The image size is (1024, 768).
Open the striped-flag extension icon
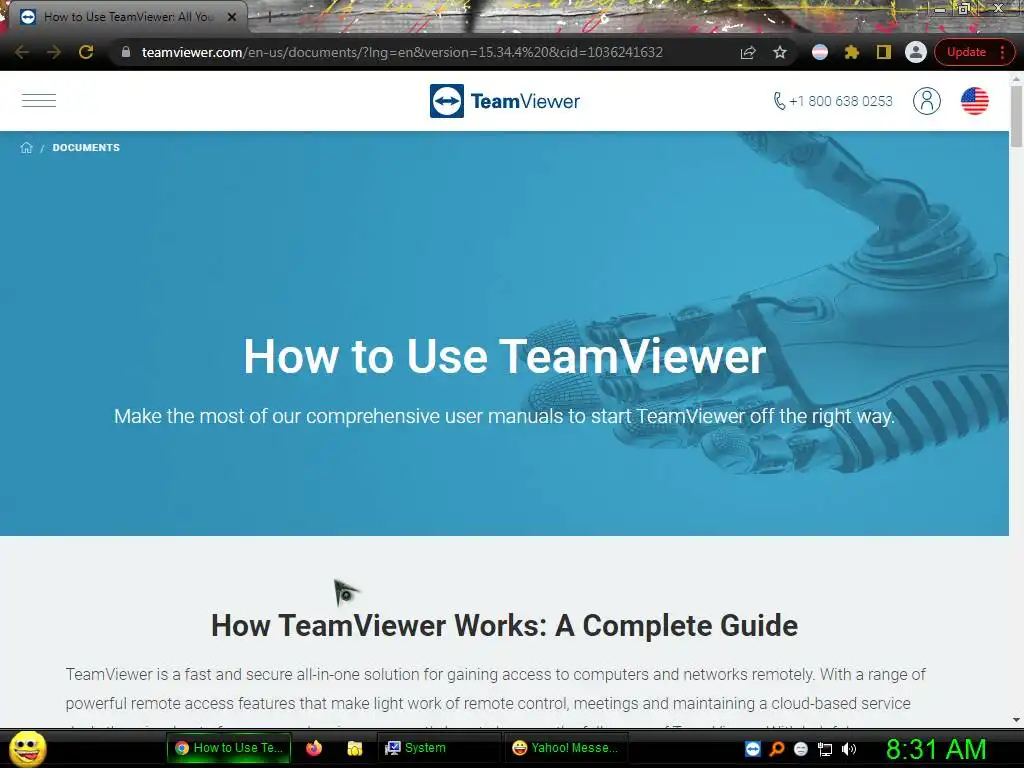point(820,52)
